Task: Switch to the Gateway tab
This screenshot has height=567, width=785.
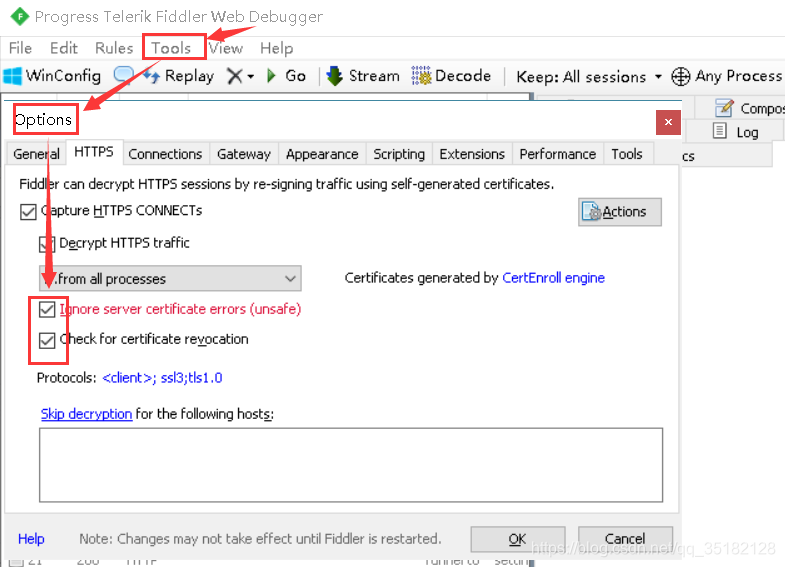Action: [244, 154]
